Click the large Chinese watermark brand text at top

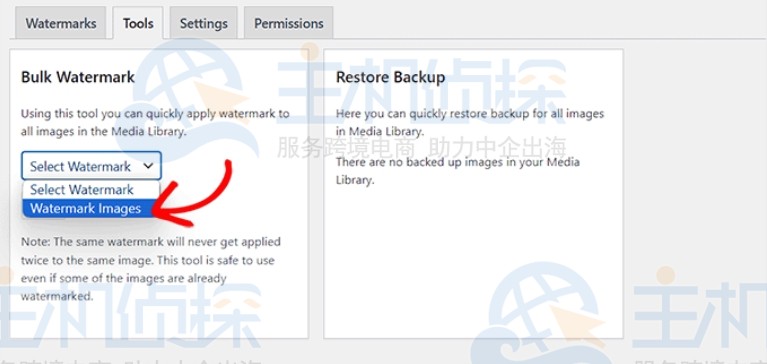click(422, 89)
